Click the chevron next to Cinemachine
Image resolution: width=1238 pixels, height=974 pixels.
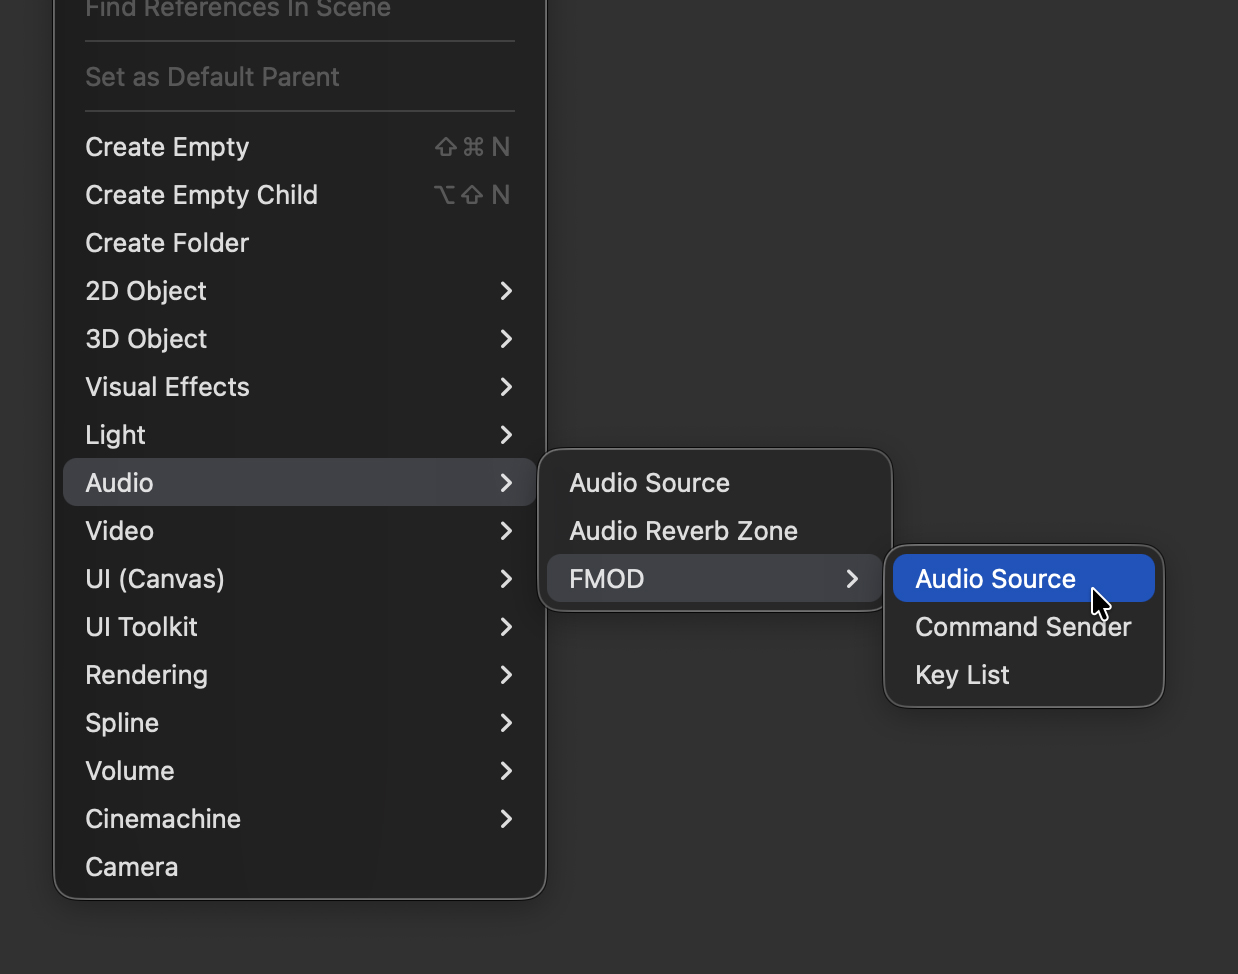(x=506, y=819)
